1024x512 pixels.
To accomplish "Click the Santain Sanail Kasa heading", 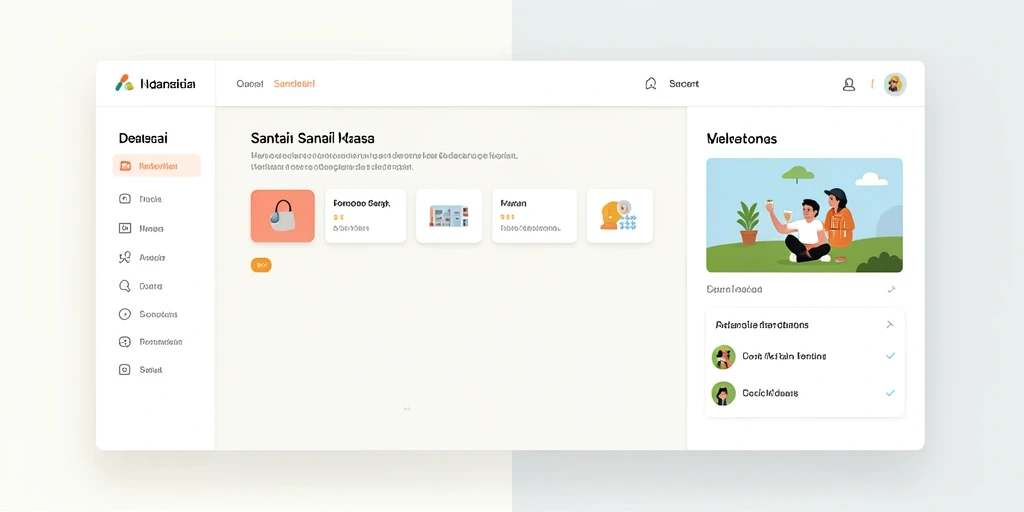I will pos(313,138).
